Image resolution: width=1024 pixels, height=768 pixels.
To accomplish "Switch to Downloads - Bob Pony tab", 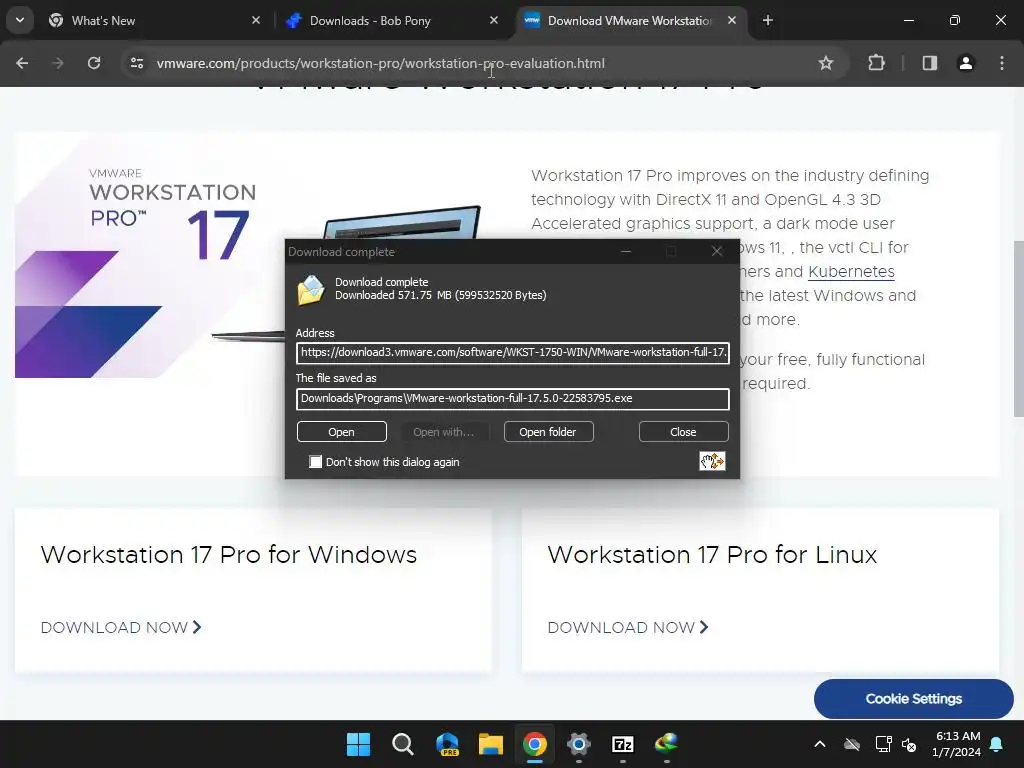I will 392,20.
